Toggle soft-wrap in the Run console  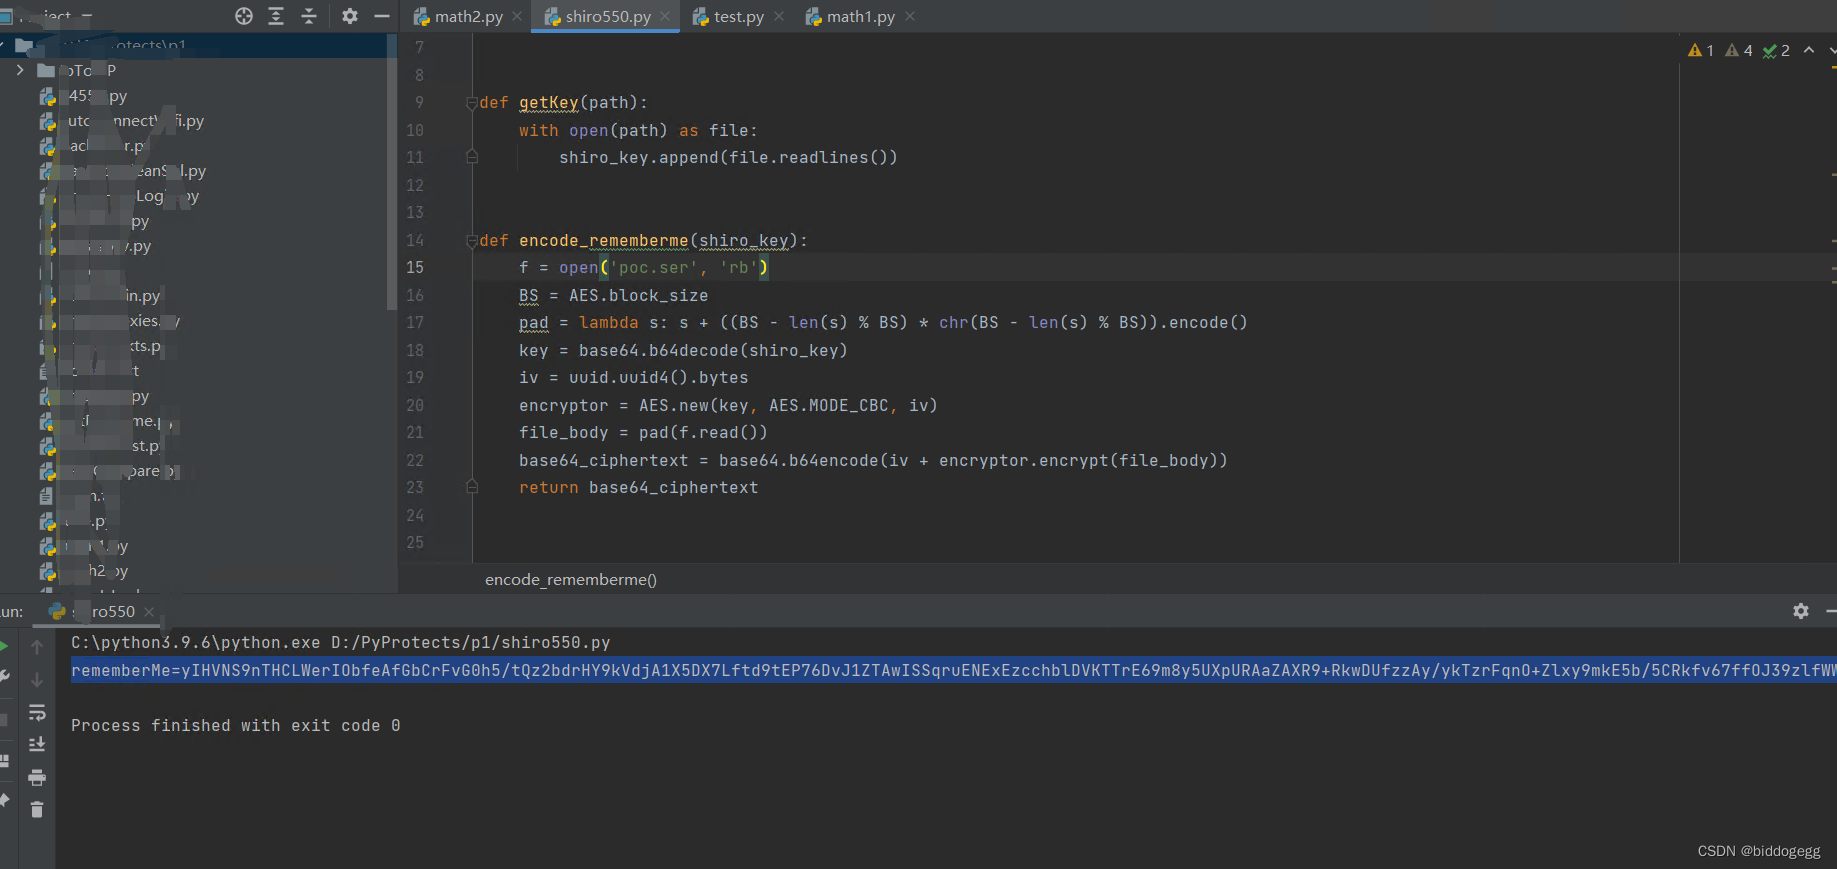[37, 712]
